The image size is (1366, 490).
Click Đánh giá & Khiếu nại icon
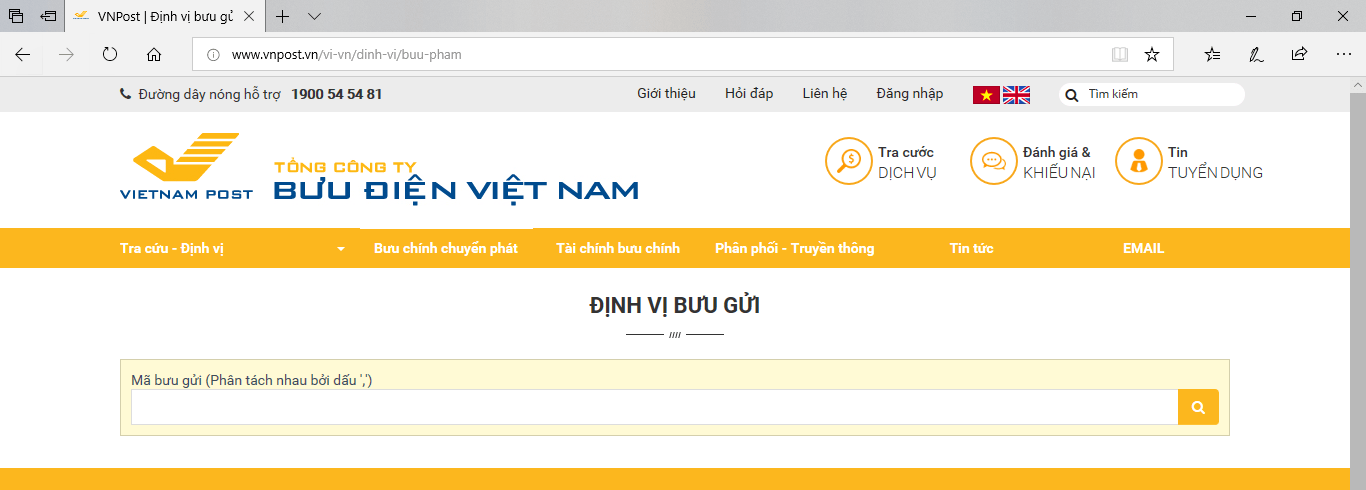pyautogui.click(x=994, y=161)
